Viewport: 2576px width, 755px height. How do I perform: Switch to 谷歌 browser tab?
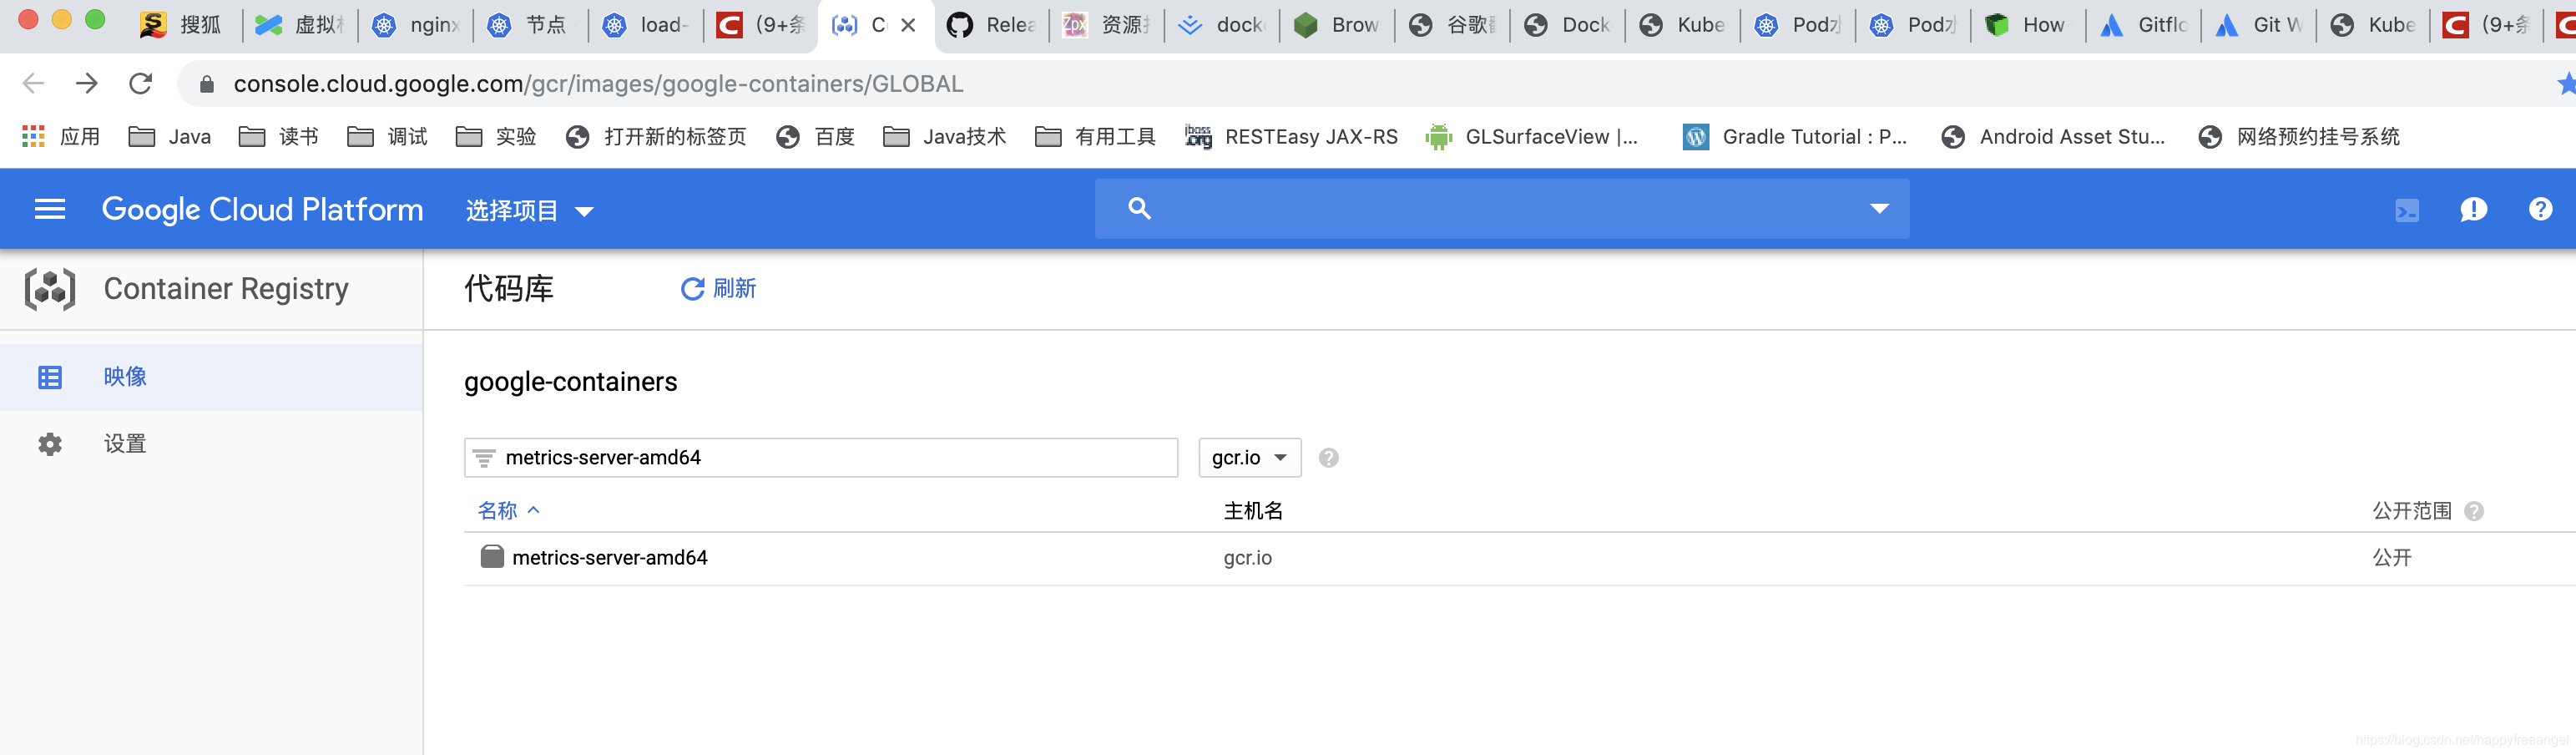coord(1451,25)
